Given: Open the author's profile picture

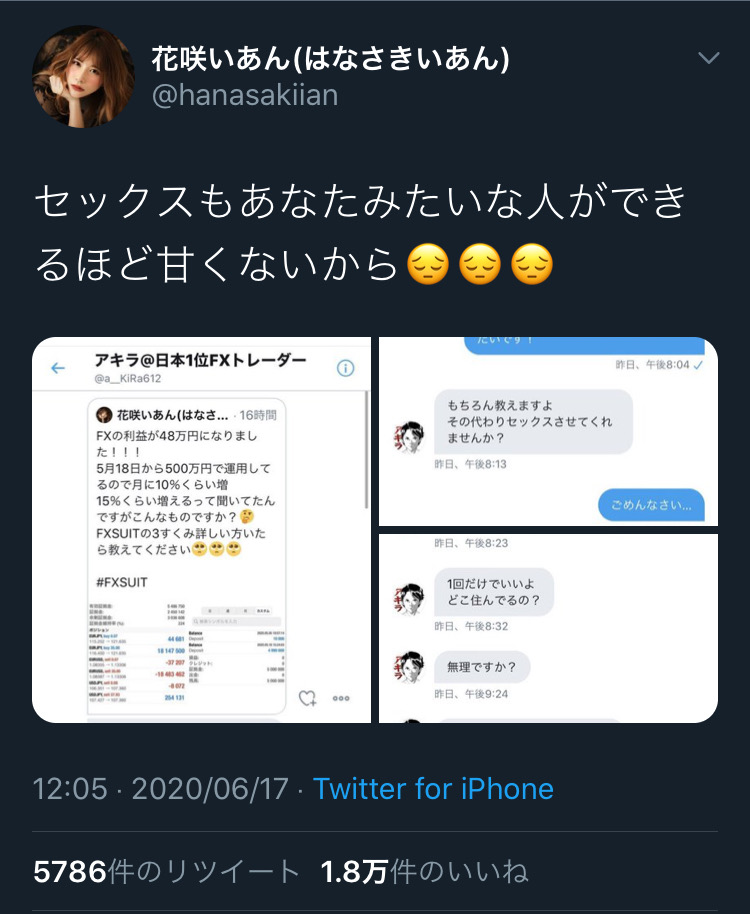Looking at the screenshot, I should point(83,76).
